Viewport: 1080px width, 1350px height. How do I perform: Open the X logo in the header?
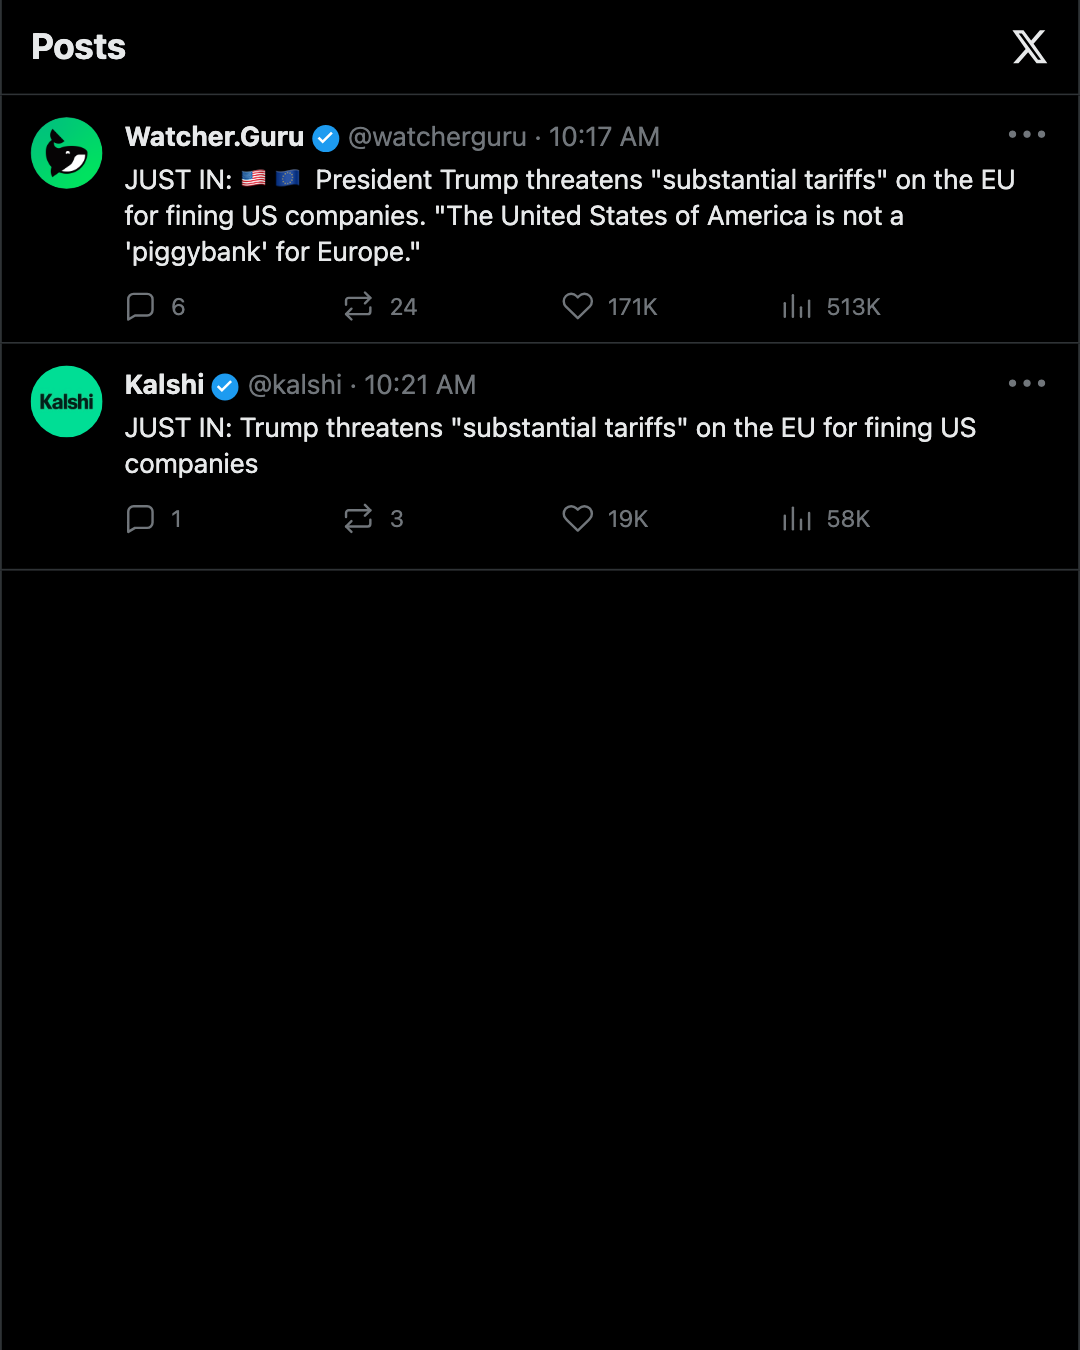[1029, 47]
